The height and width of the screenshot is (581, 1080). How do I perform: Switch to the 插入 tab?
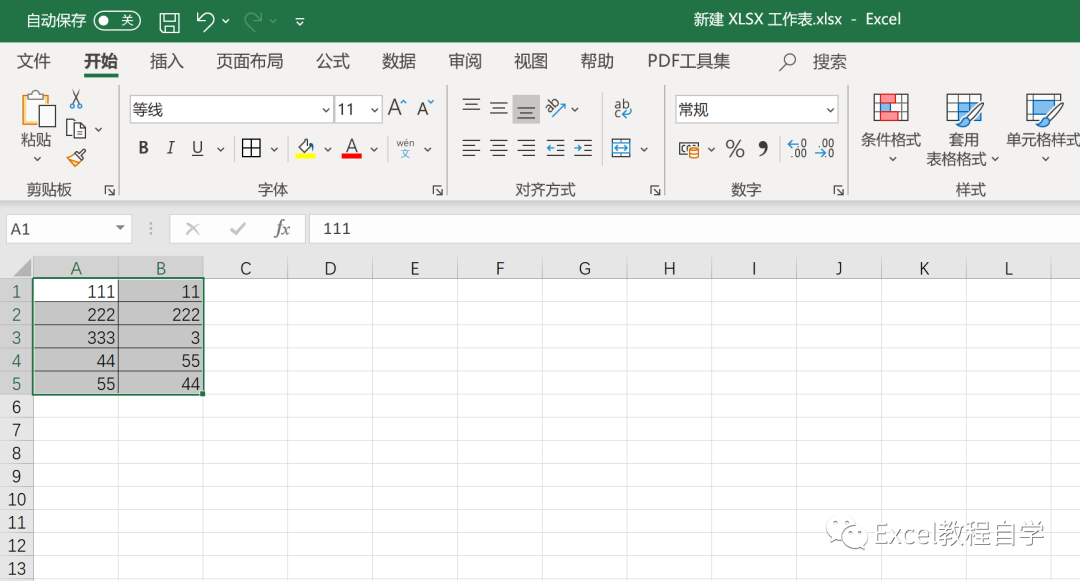tap(167, 61)
